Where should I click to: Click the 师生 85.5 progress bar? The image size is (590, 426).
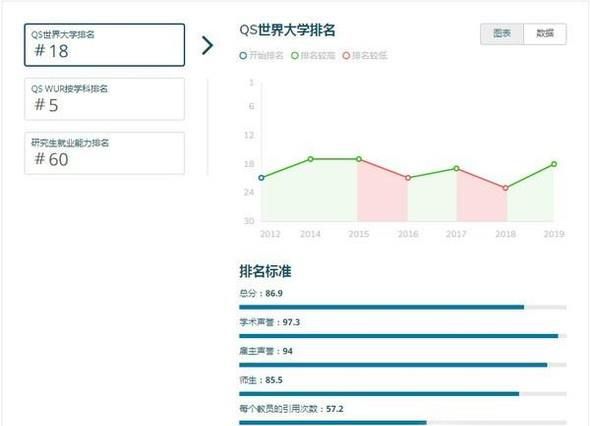[403, 394]
